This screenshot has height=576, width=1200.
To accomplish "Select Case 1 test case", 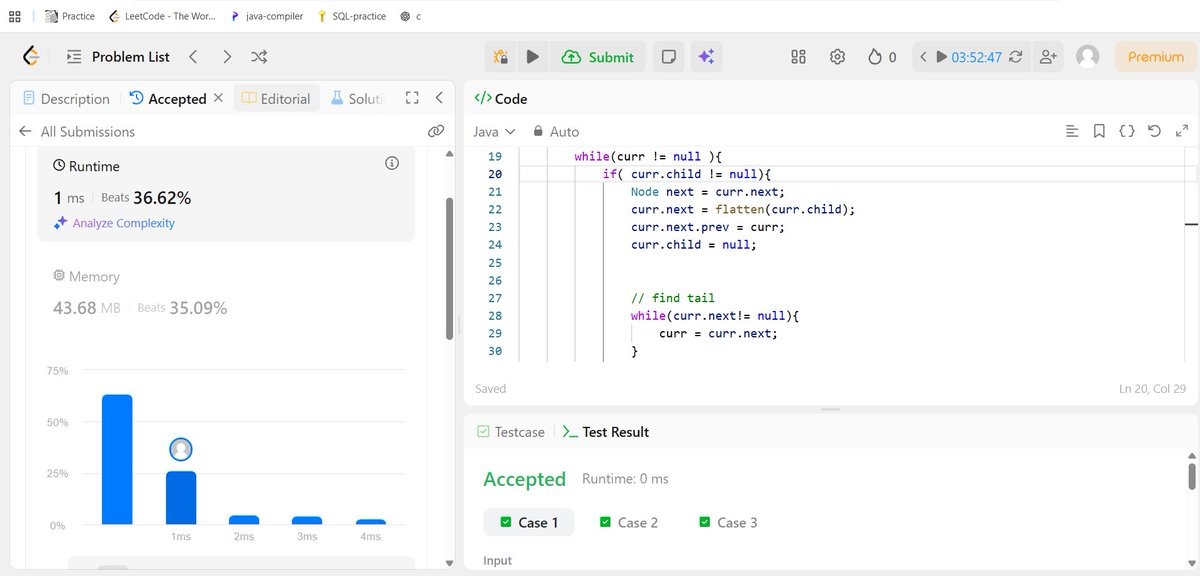I will (x=529, y=522).
